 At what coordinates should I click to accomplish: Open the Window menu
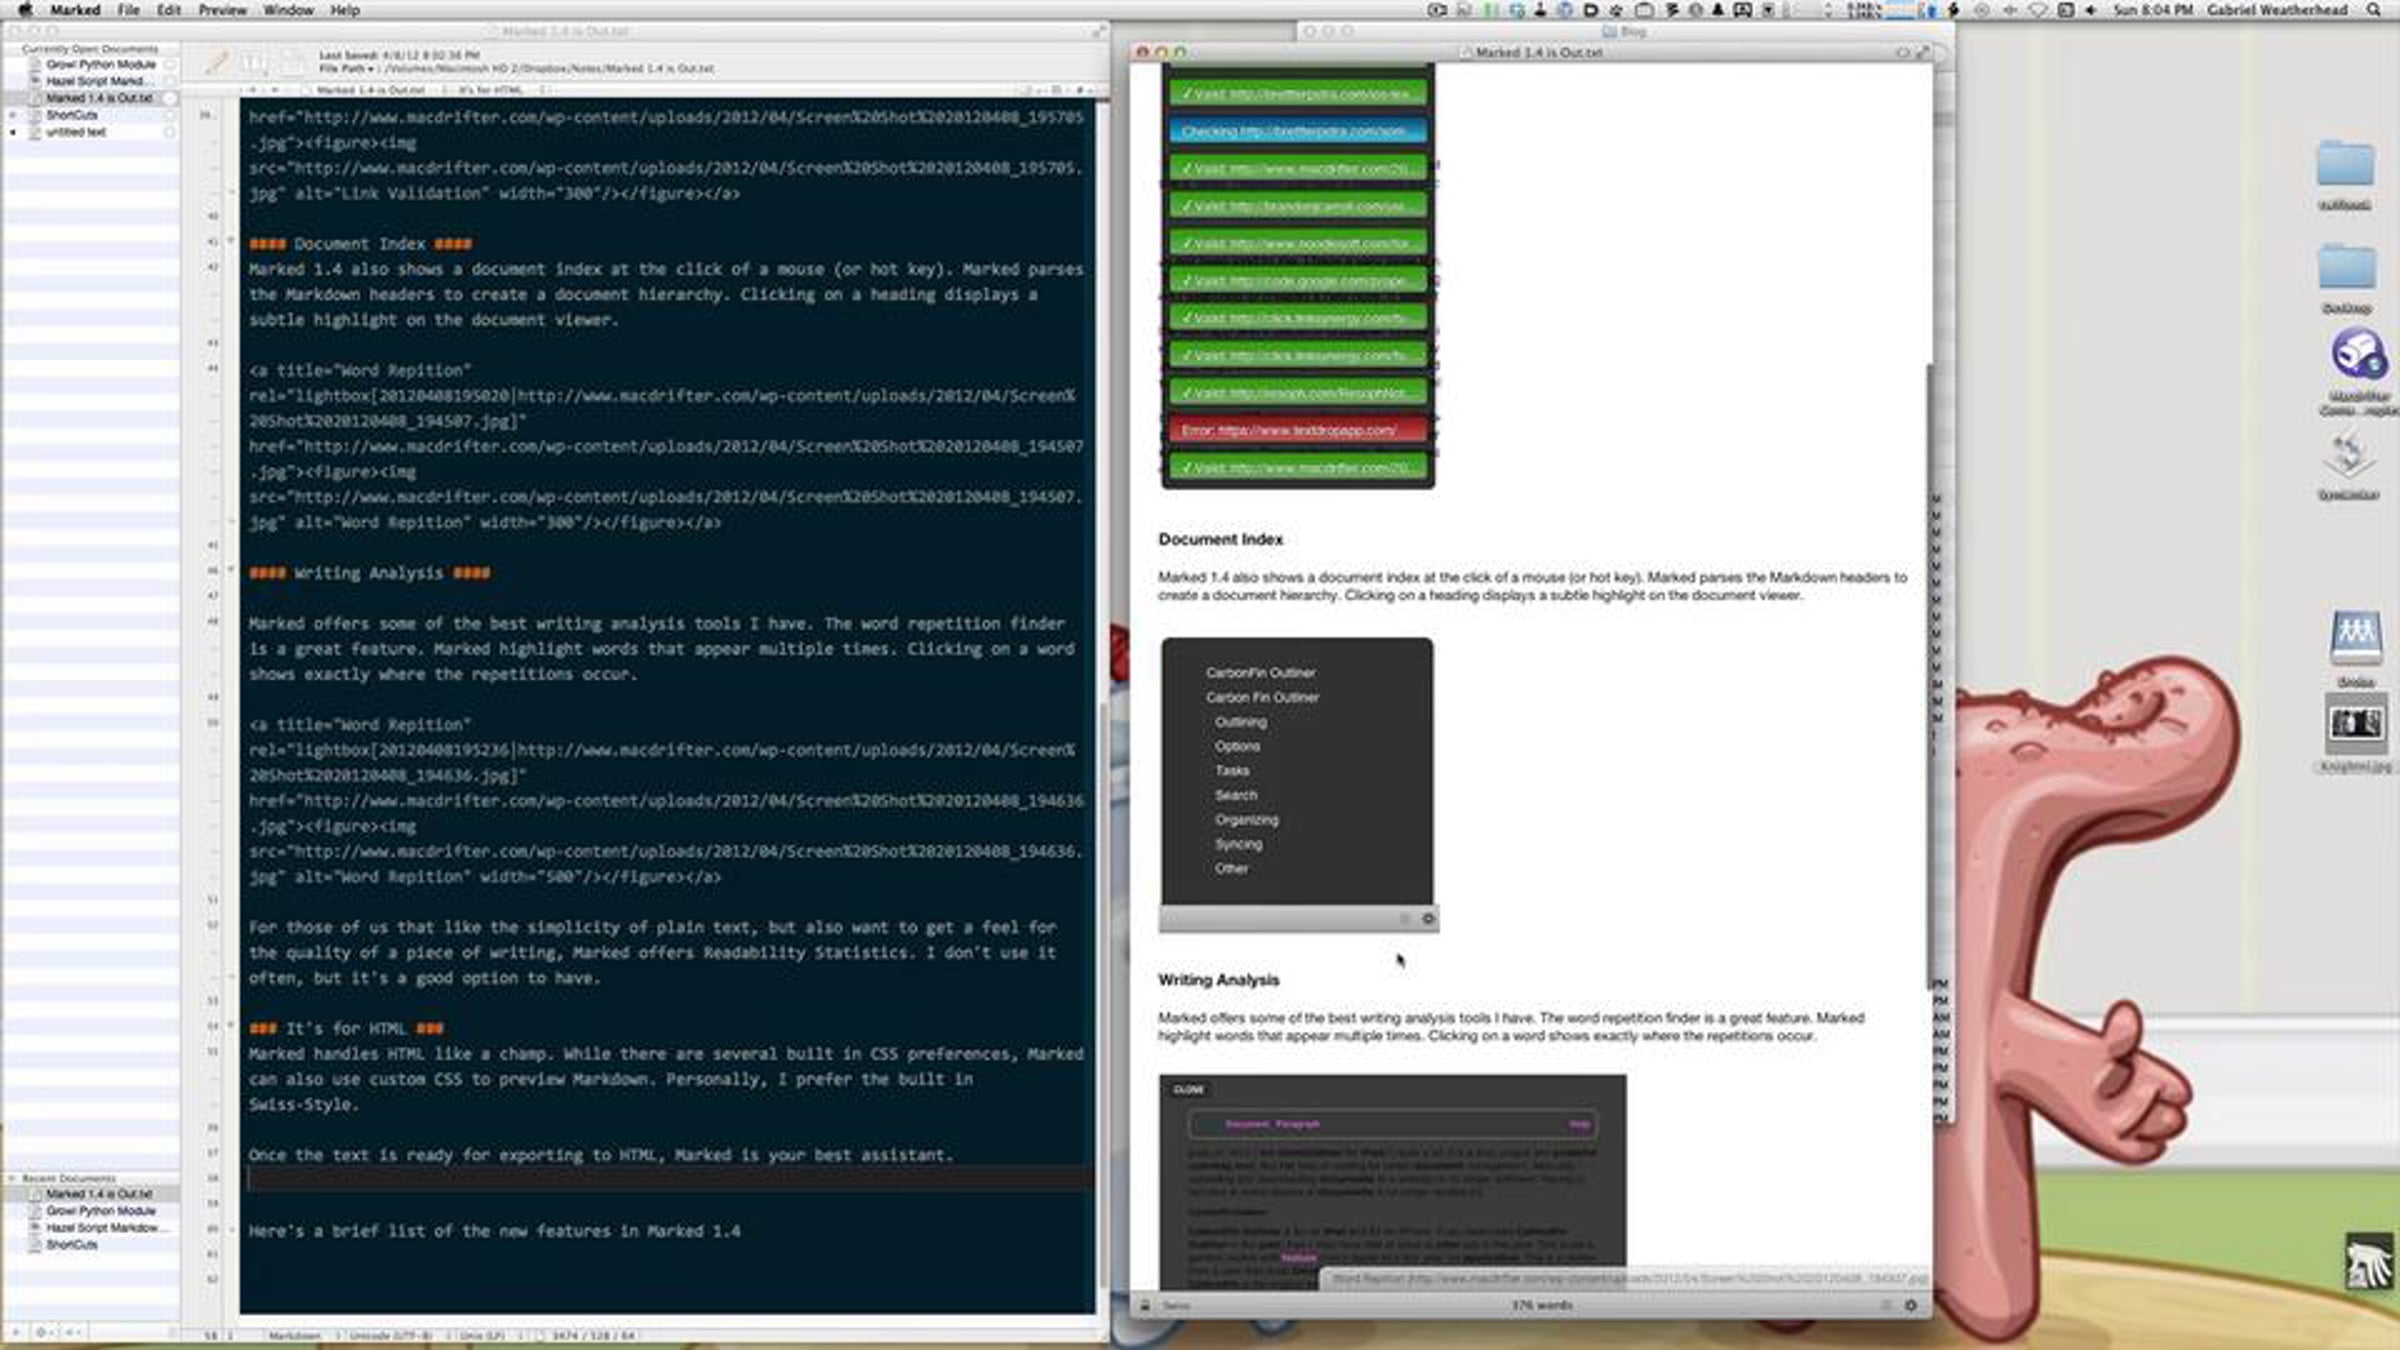pyautogui.click(x=288, y=10)
